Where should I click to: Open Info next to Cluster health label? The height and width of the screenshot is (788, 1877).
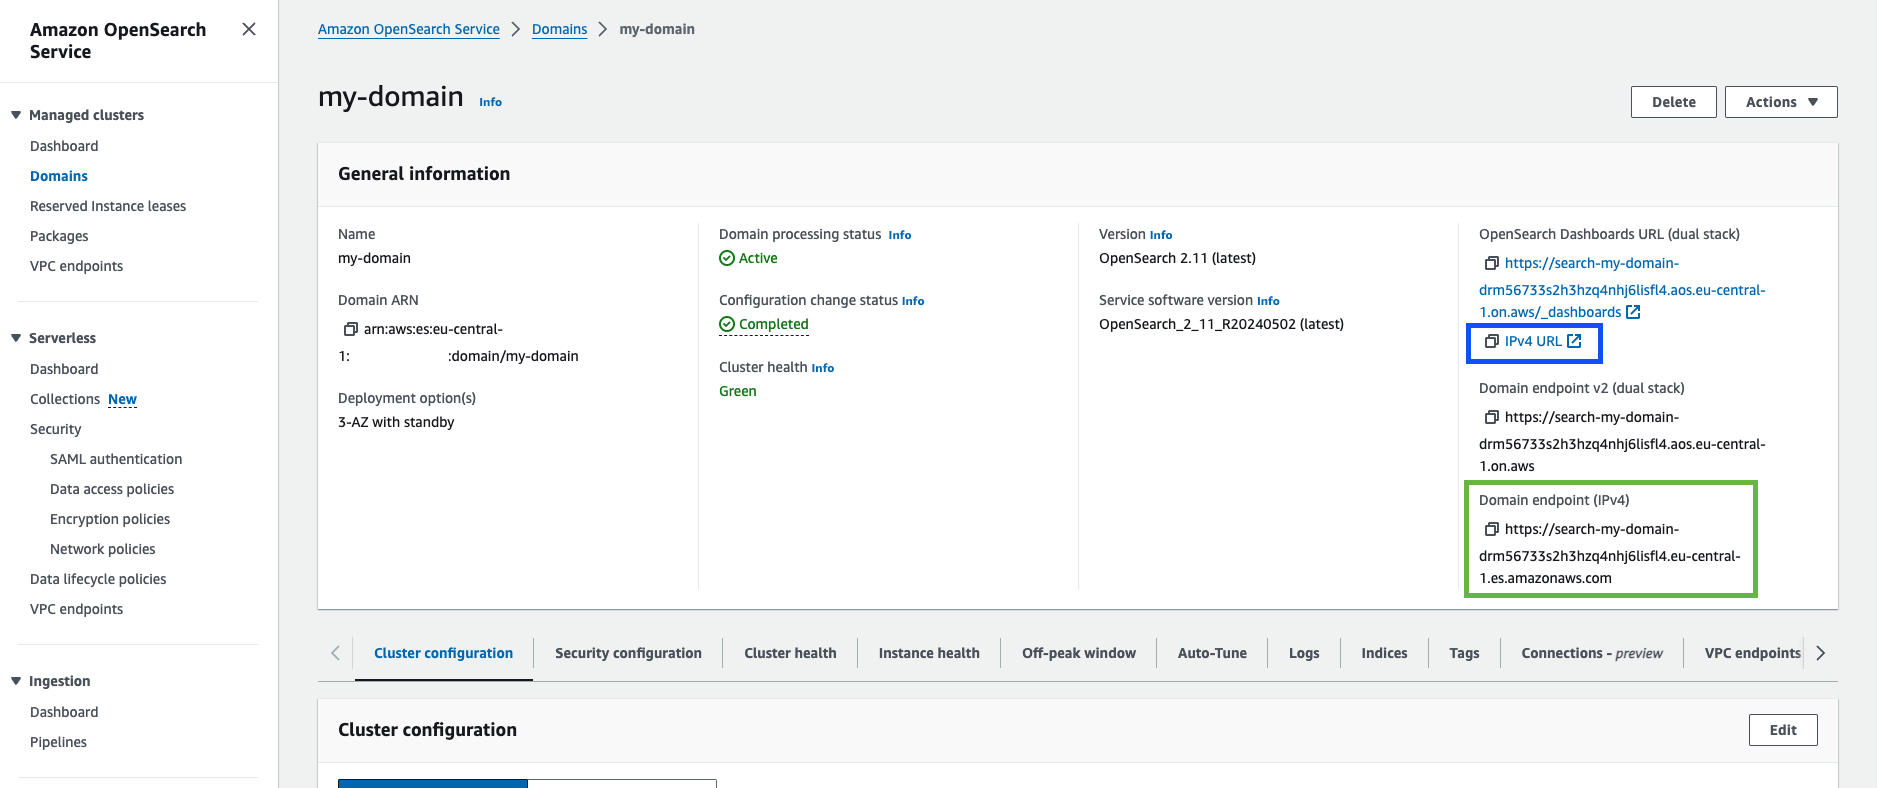point(823,368)
